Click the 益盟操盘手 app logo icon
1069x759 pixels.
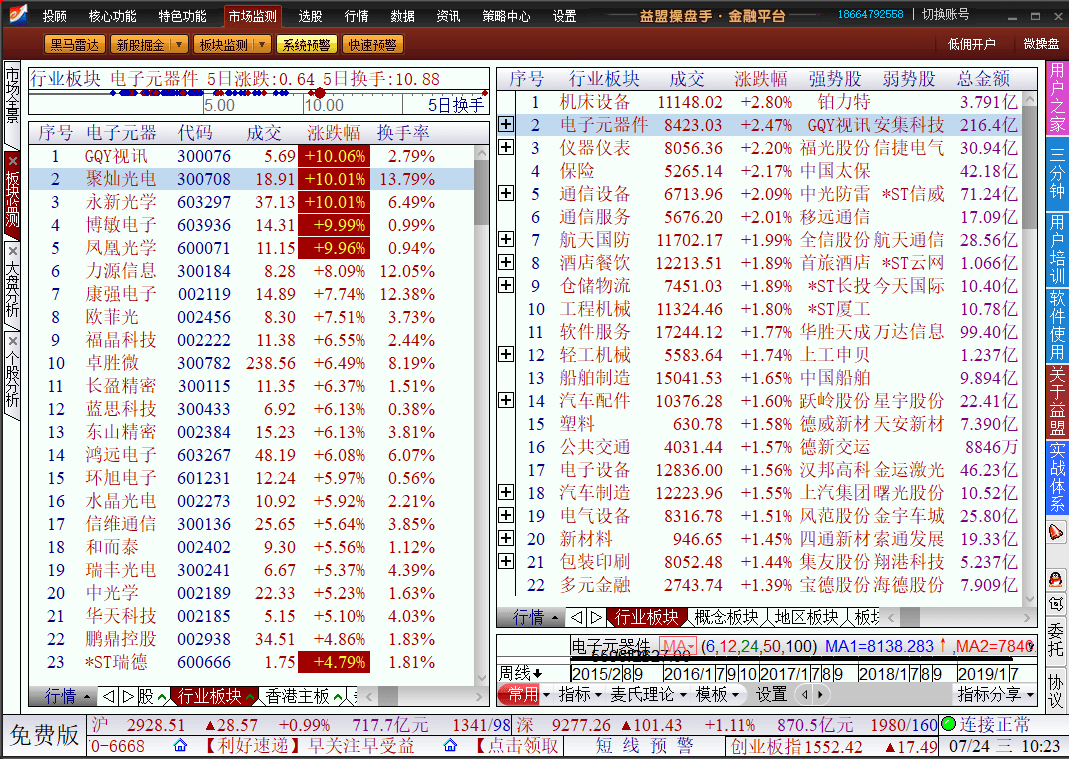pyautogui.click(x=18, y=14)
